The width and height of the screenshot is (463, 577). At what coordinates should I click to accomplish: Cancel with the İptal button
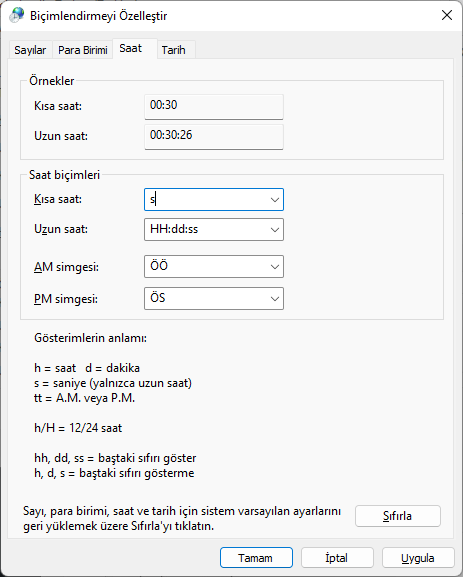[337, 558]
